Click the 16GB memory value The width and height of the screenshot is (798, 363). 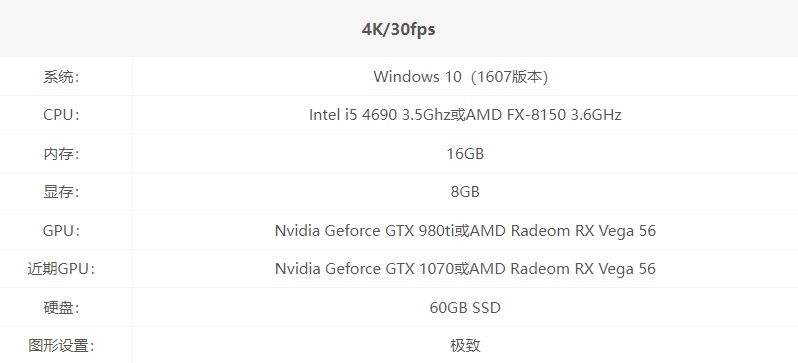[x=465, y=153]
